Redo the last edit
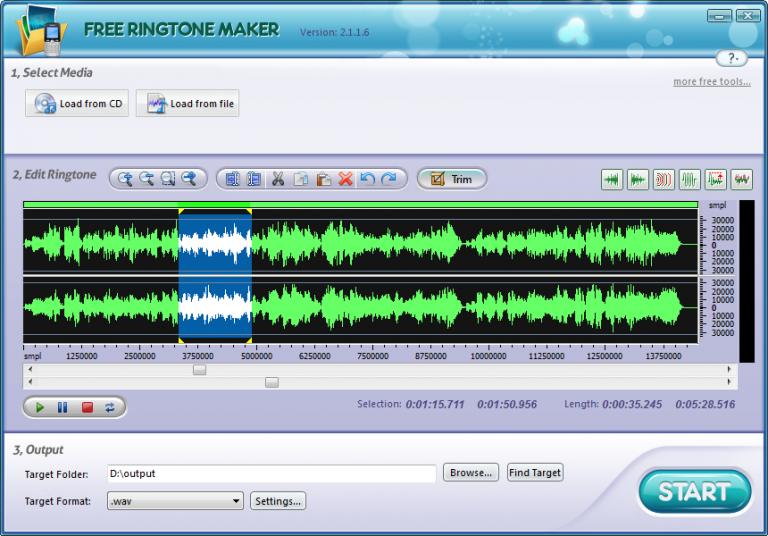 (389, 179)
